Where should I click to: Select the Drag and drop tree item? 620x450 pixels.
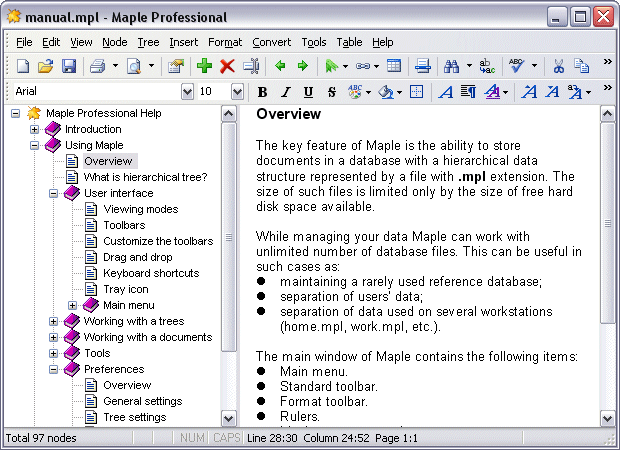click(138, 257)
